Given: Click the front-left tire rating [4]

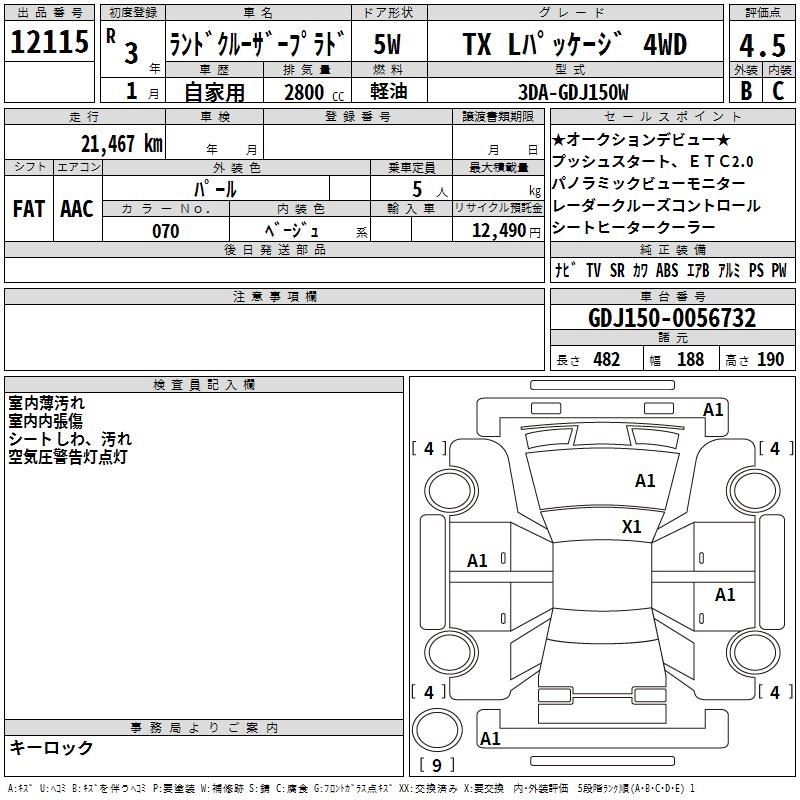Looking at the screenshot, I should [x=429, y=449].
